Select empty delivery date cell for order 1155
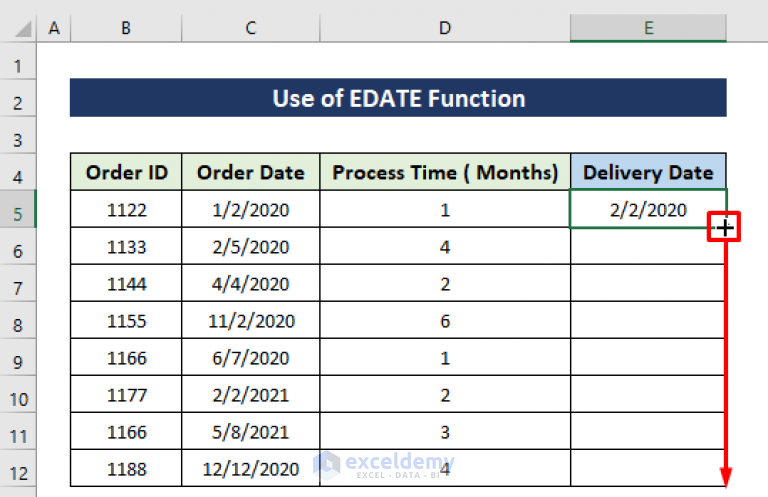The image size is (768, 497). tap(648, 321)
